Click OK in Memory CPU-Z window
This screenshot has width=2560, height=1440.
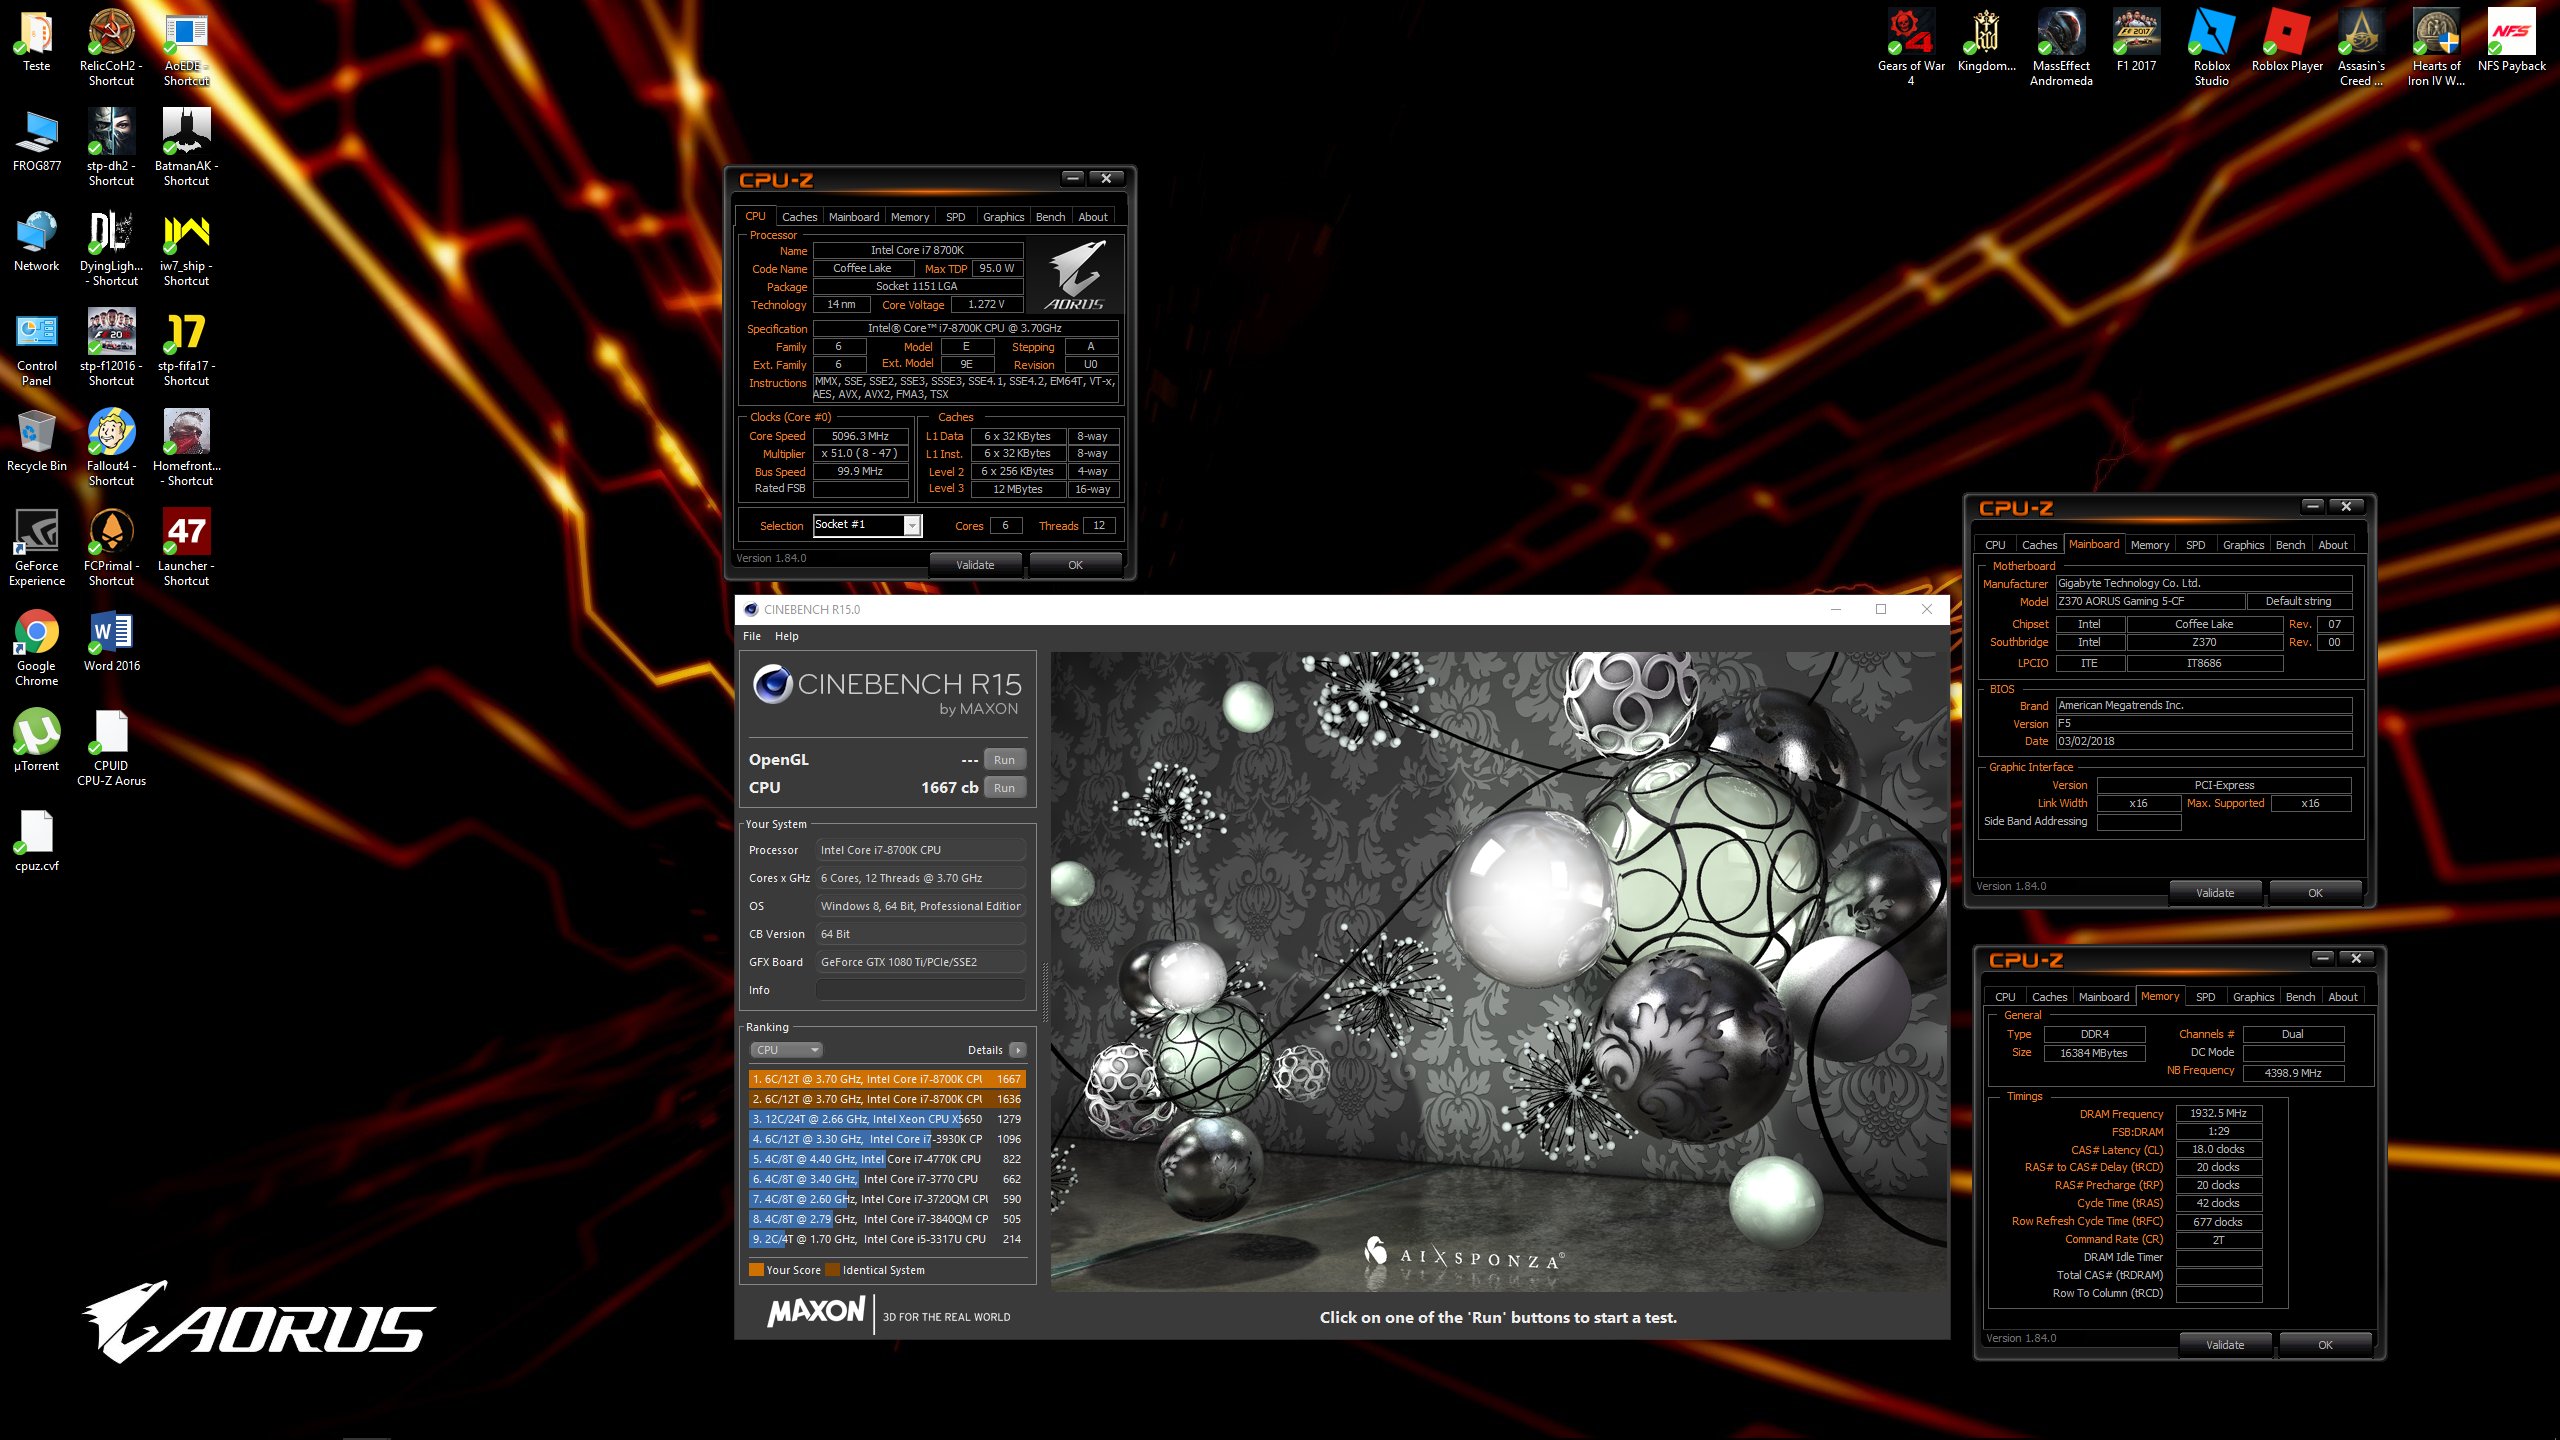(x=2325, y=1344)
